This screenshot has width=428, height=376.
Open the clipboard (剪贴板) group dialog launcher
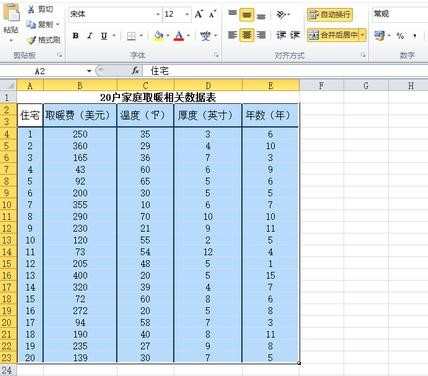(60, 56)
